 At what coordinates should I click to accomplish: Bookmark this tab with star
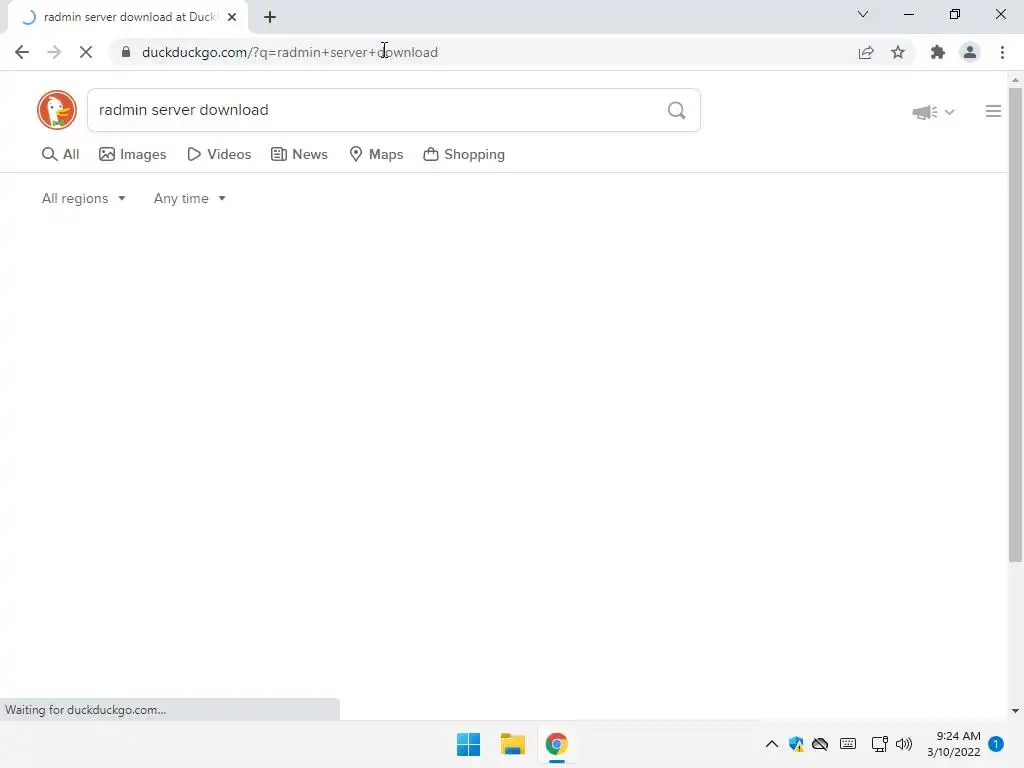(x=898, y=52)
